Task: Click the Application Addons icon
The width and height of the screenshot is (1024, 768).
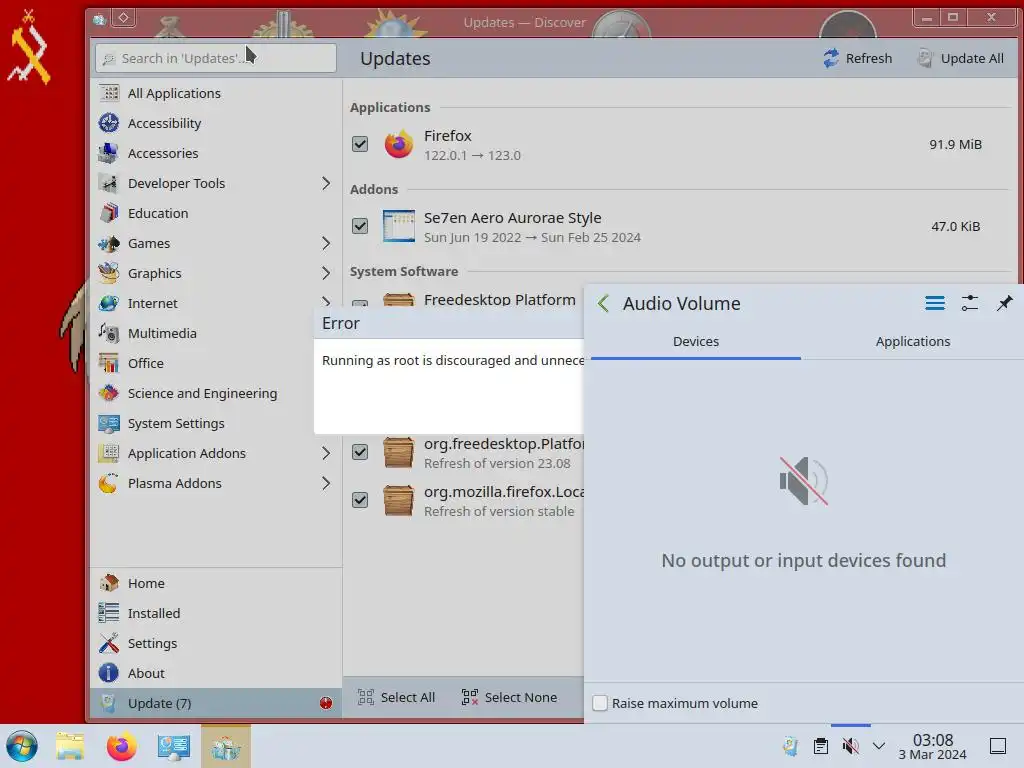Action: (108, 453)
